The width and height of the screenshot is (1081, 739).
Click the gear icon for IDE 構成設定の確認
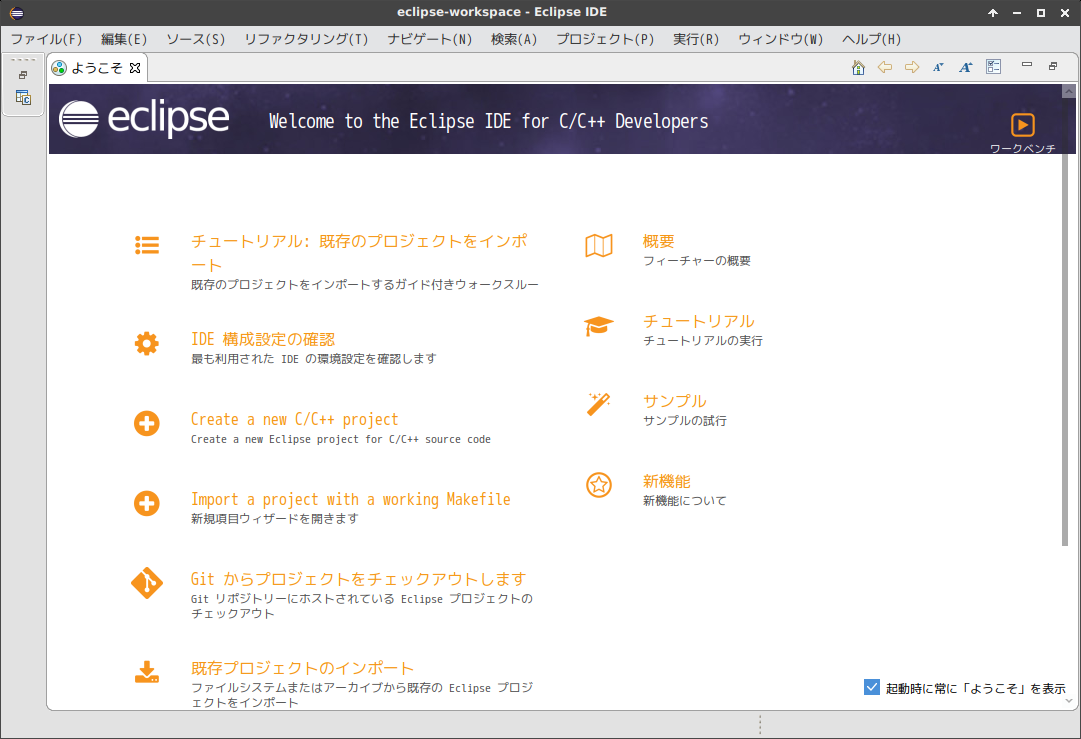147,343
